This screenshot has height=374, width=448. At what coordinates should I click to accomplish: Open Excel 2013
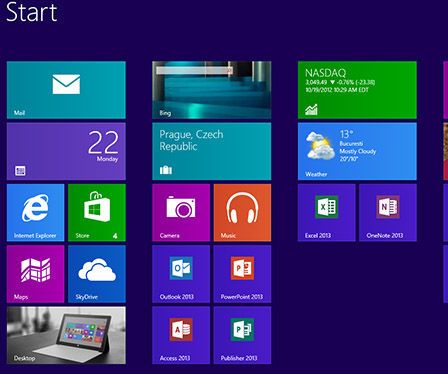coord(326,213)
